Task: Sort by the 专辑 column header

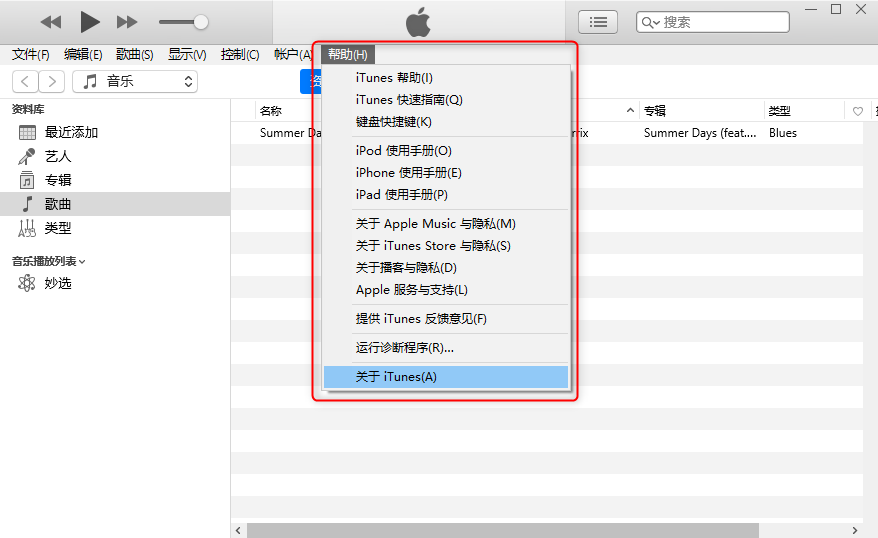Action: [x=654, y=111]
